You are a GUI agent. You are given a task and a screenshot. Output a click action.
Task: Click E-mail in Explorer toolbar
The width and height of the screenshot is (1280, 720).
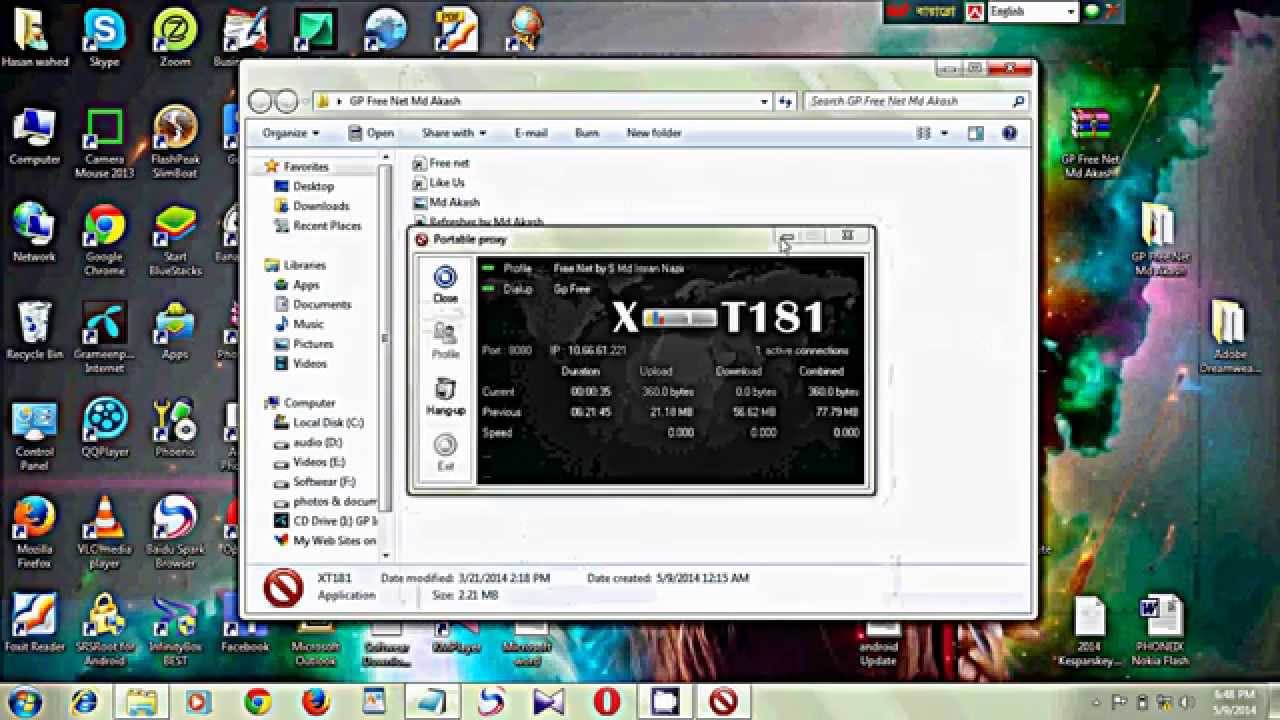(531, 133)
